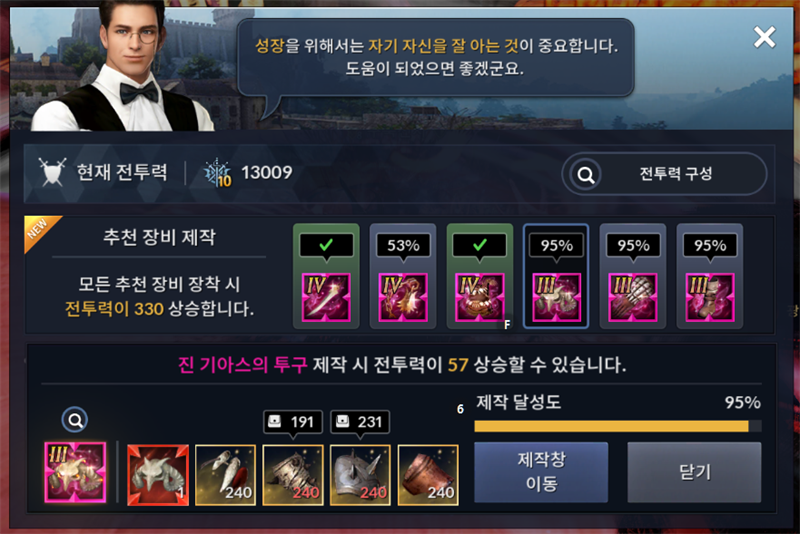Close the dialog with the X icon

point(764,37)
